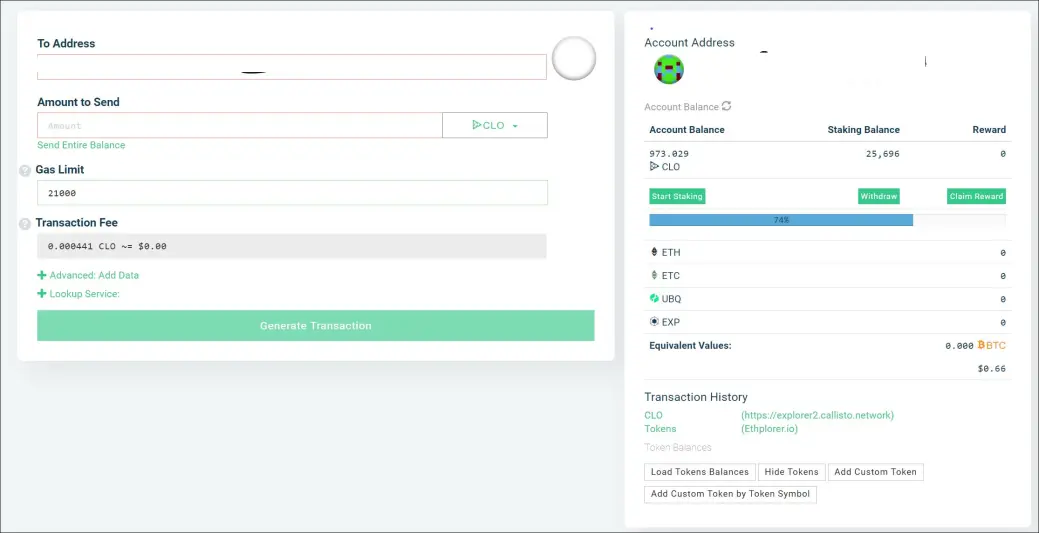Click Add Custom Token button
The width and height of the screenshot is (1039, 533).
pyautogui.click(x=875, y=472)
